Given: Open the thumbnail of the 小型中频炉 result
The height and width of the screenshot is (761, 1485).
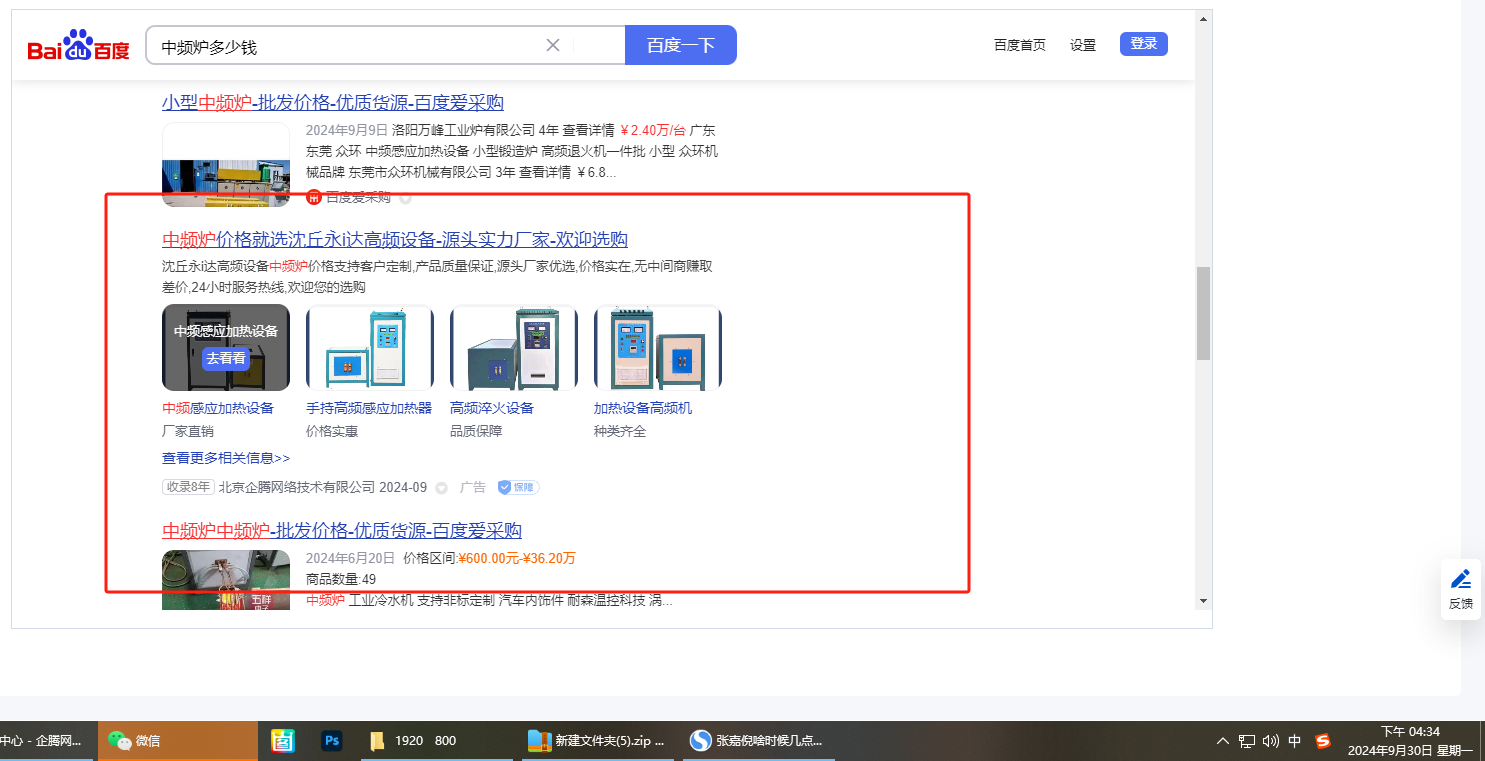Looking at the screenshot, I should (226, 165).
